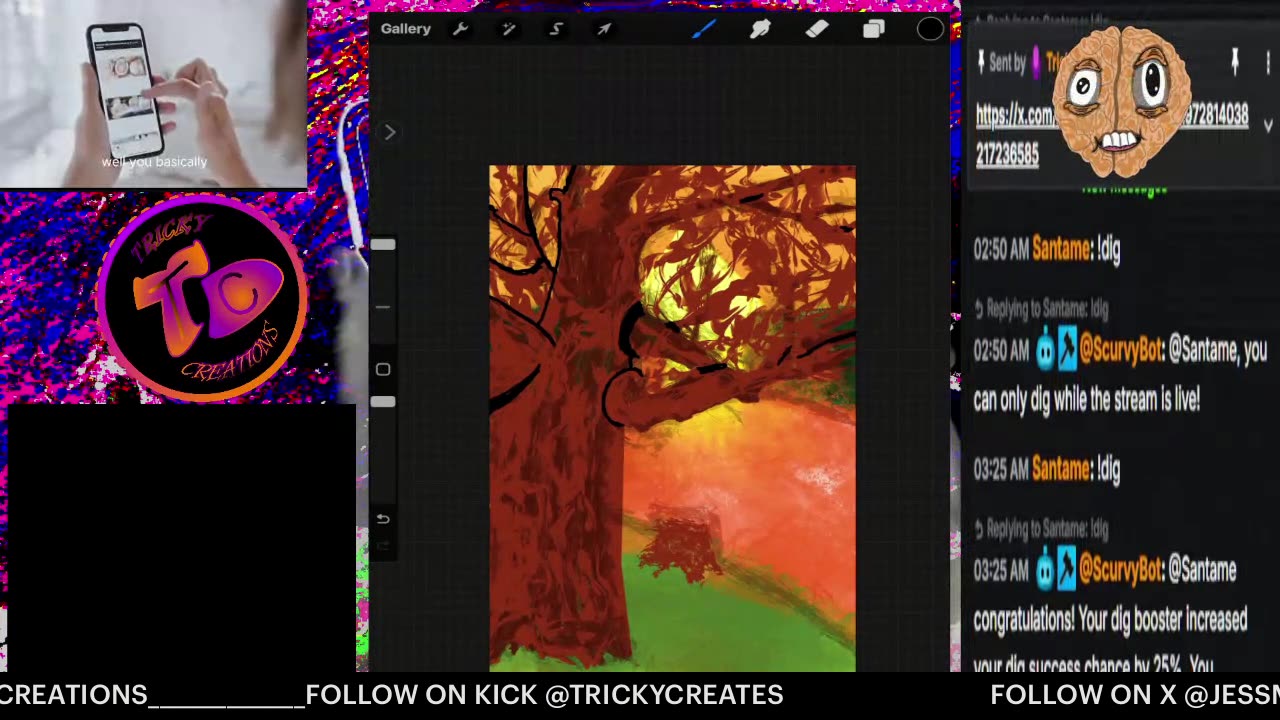Click 'can only dig while the stream is live!' text
1280x720 pixels.
click(1086, 400)
